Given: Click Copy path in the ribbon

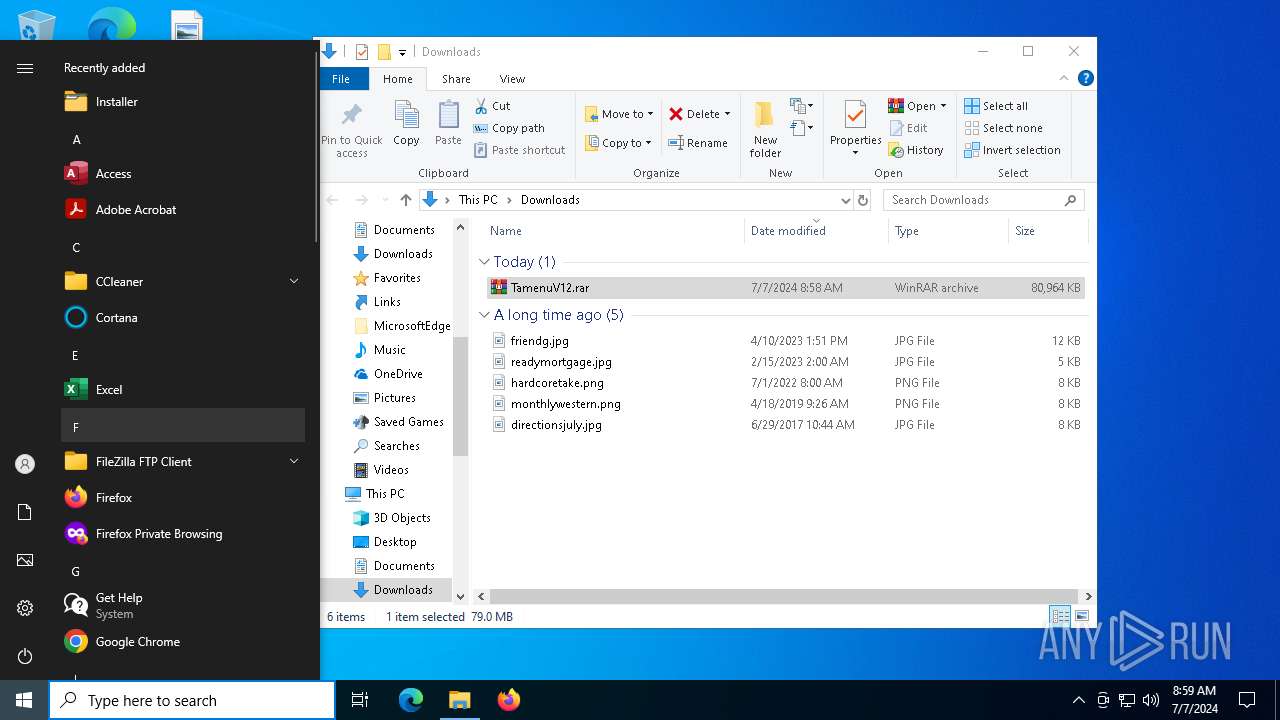Looking at the screenshot, I should pyautogui.click(x=509, y=128).
